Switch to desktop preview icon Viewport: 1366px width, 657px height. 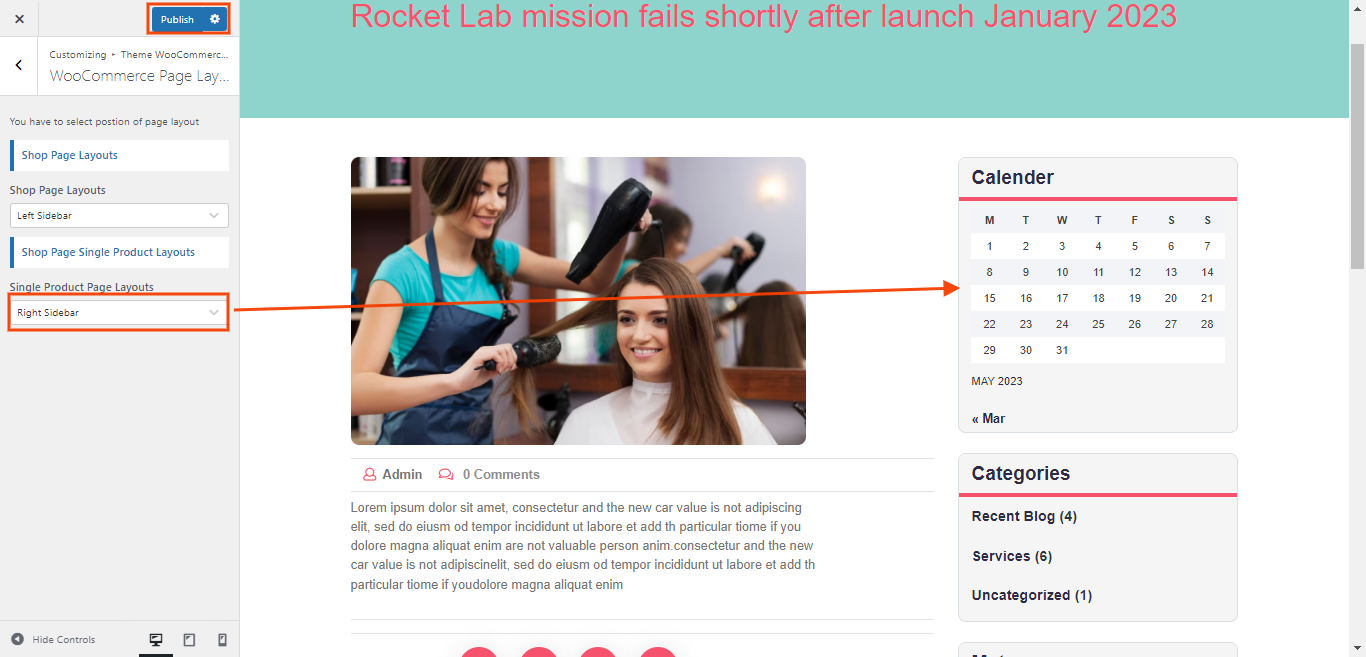156,640
